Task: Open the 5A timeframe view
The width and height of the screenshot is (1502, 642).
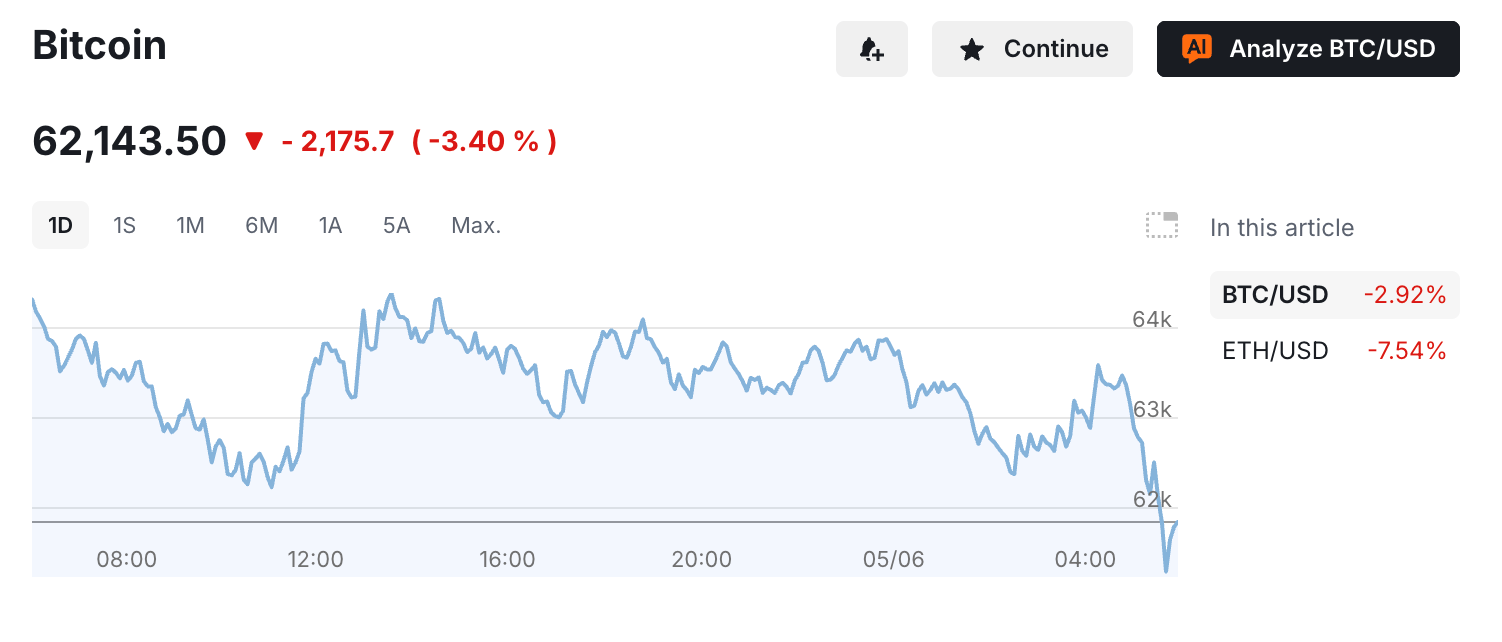Action: pyautogui.click(x=396, y=225)
